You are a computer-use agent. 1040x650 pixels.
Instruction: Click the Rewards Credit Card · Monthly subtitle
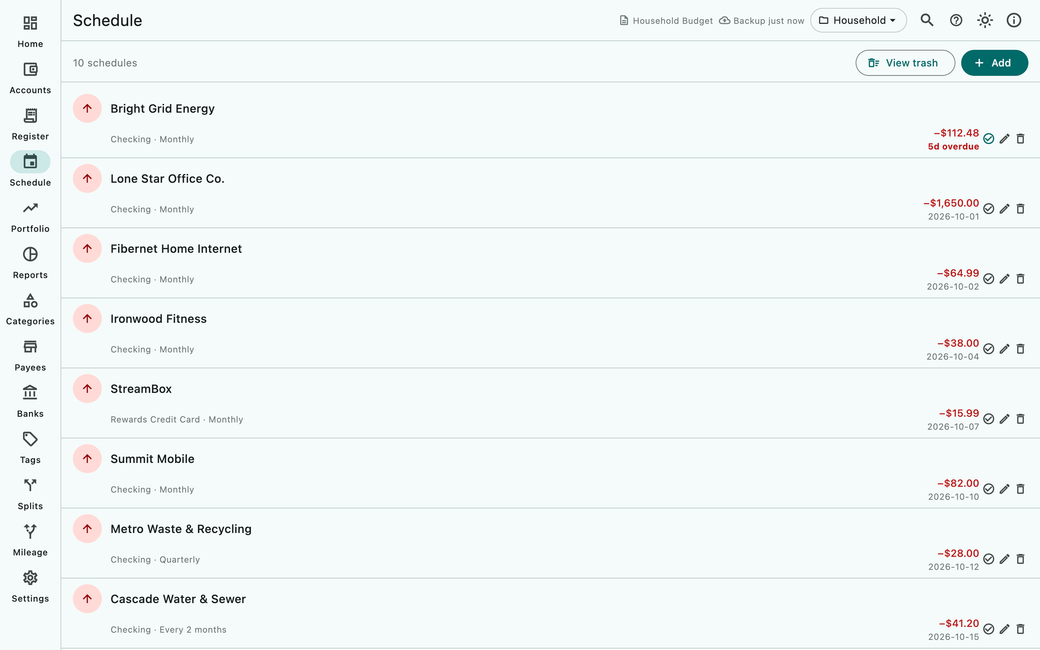tap(176, 420)
